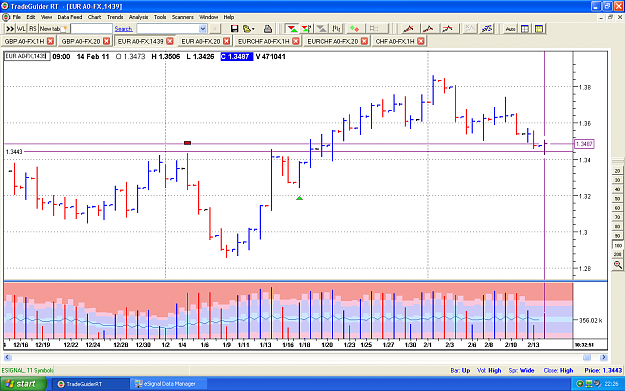The image size is (625, 391).
Task: Open the Windows Start button
Action: [x=23, y=384]
